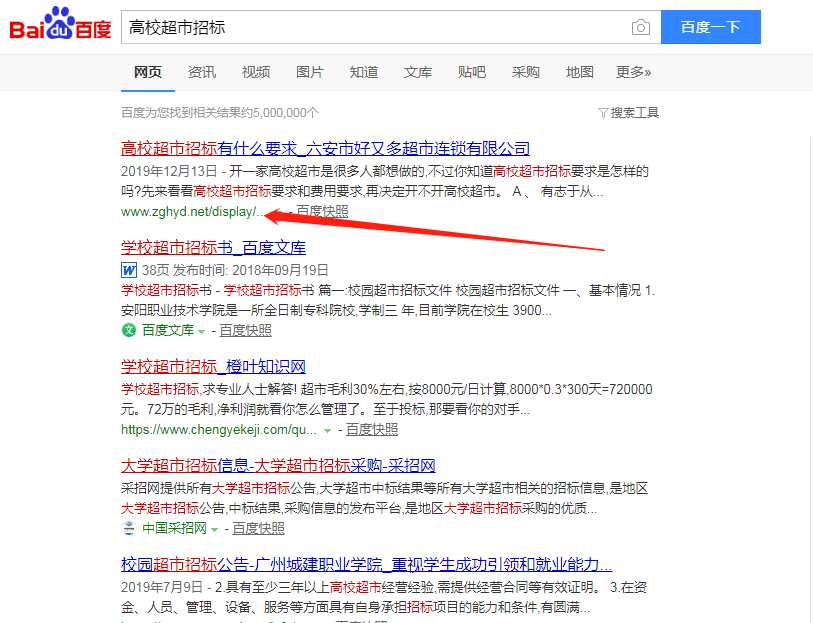Switch to the 资讯 tab
The width and height of the screenshot is (813, 623).
click(x=202, y=72)
